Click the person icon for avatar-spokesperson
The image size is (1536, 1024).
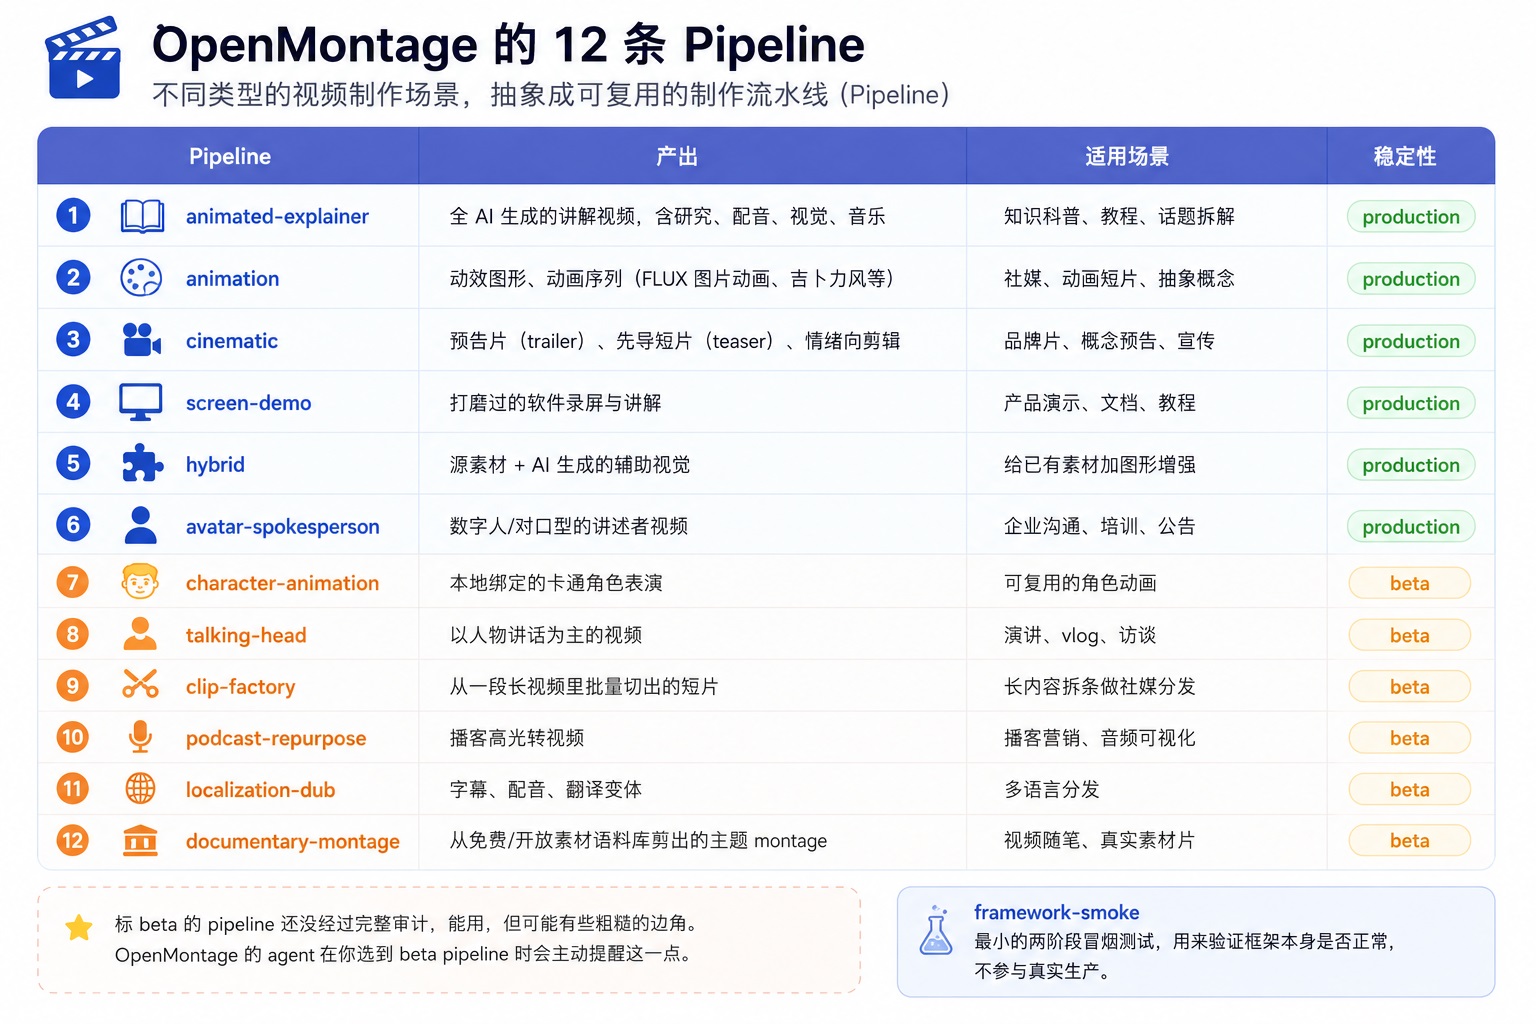coord(141,525)
